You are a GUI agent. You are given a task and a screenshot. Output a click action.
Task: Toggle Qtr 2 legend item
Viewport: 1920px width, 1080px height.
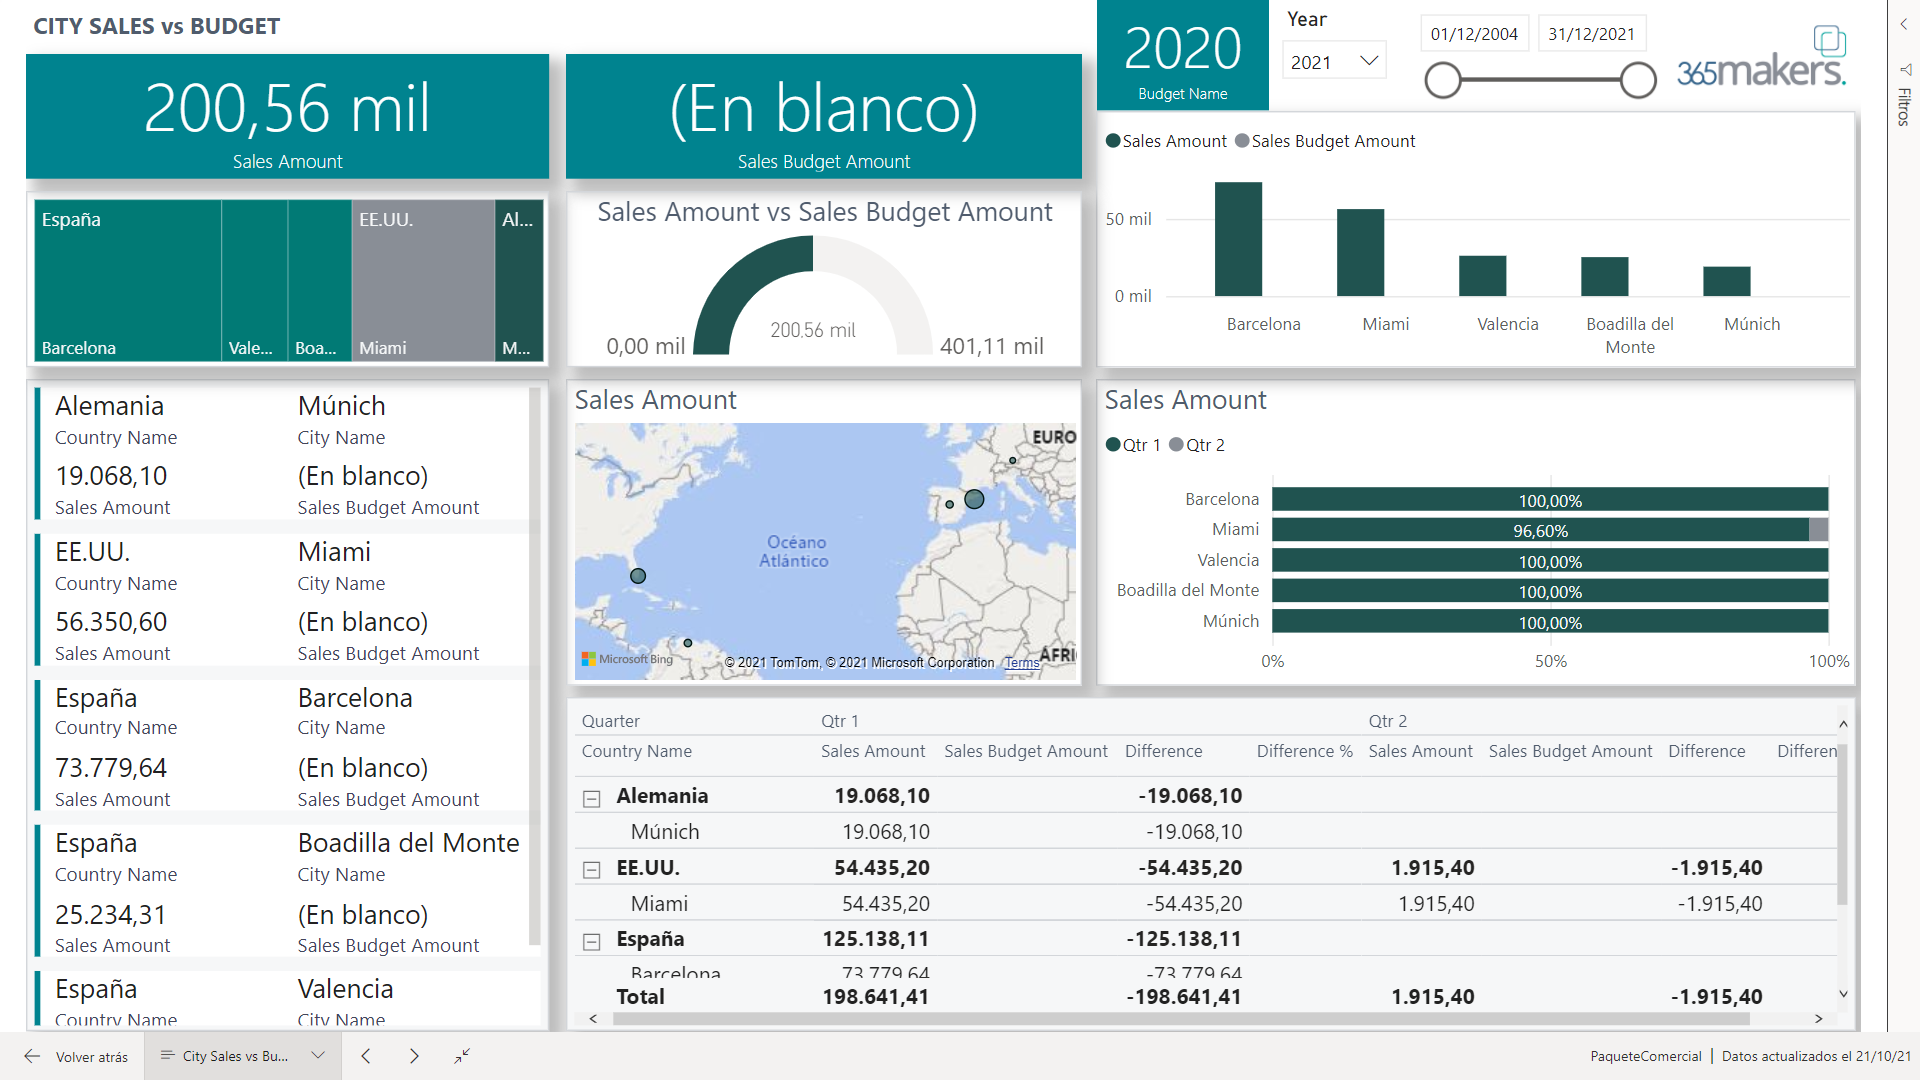[1196, 445]
